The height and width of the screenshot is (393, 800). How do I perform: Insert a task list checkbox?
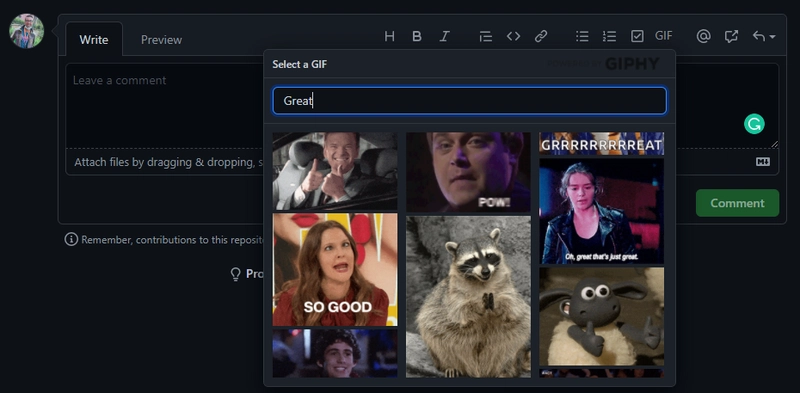[637, 36]
